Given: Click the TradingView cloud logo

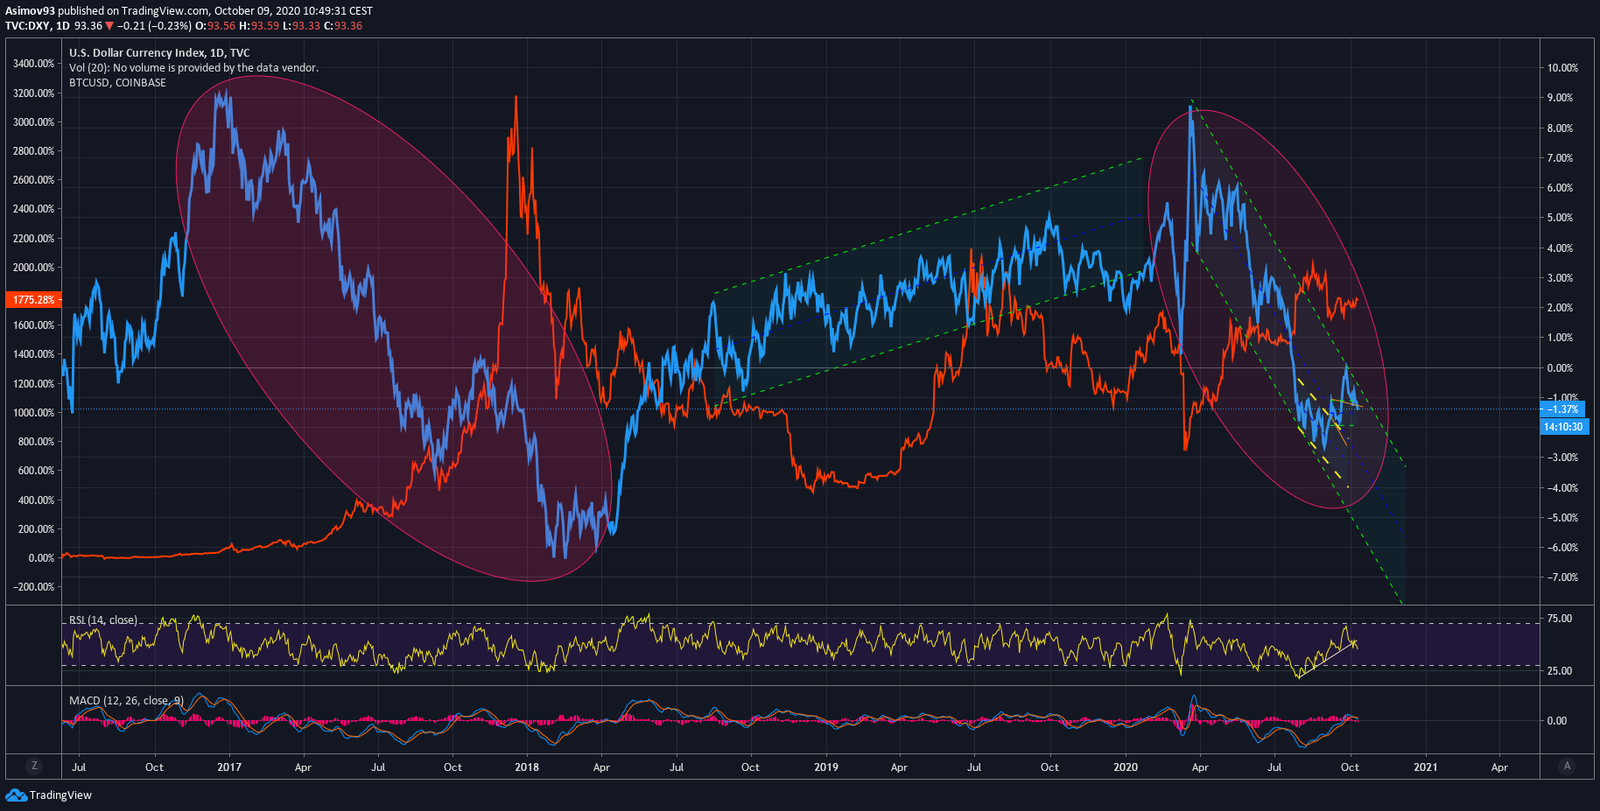Looking at the screenshot, I should pyautogui.click(x=15, y=795).
